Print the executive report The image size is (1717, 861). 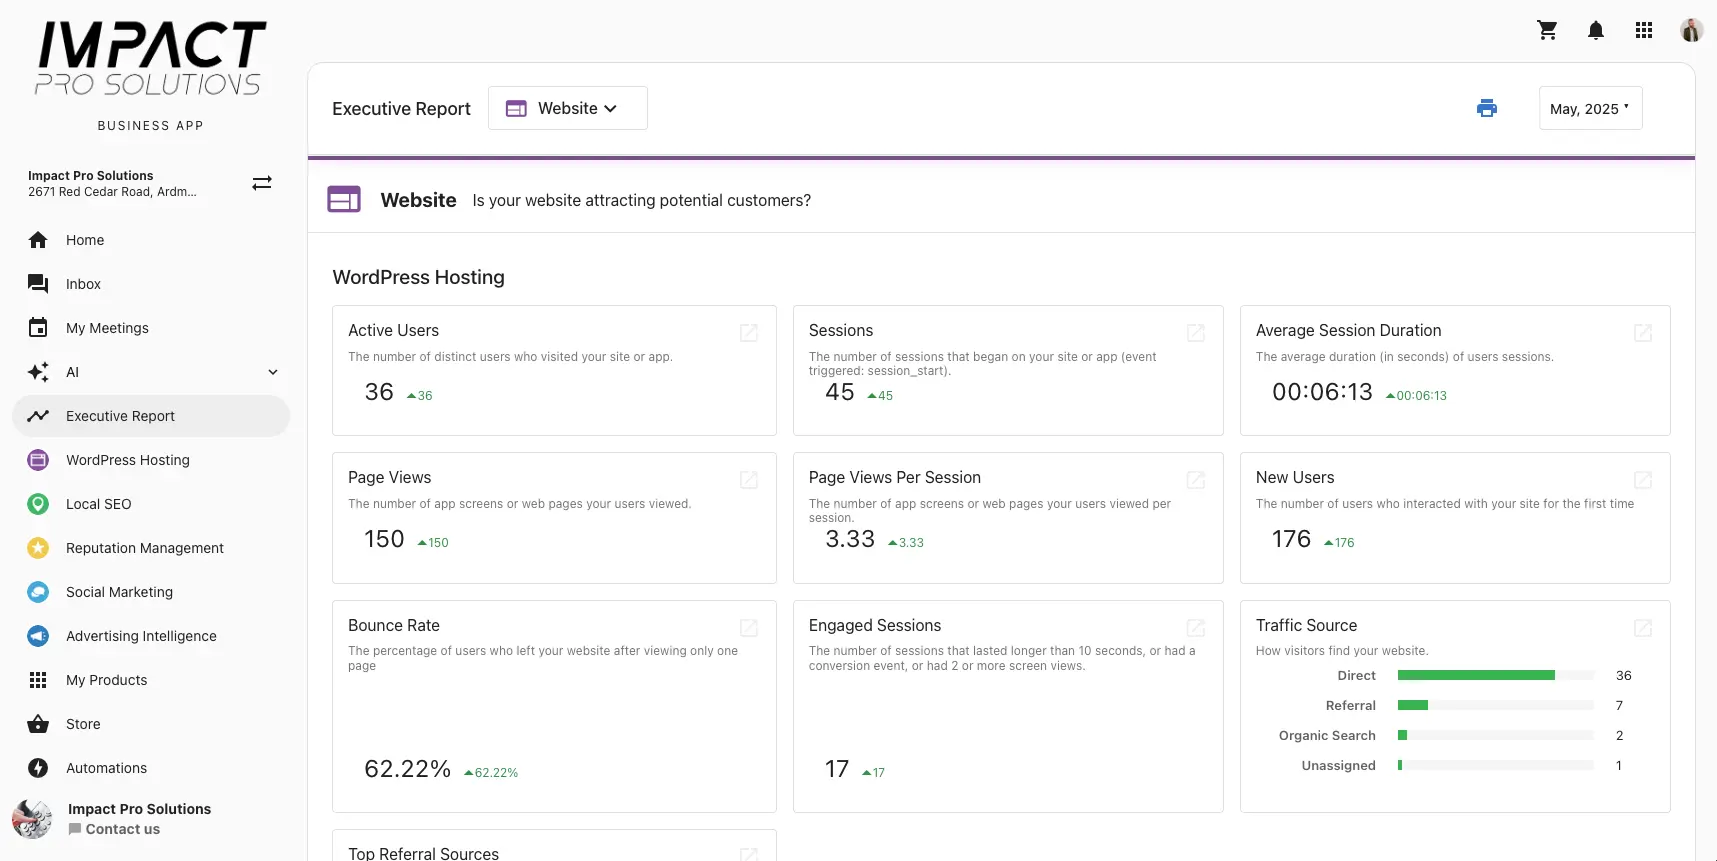(1487, 108)
